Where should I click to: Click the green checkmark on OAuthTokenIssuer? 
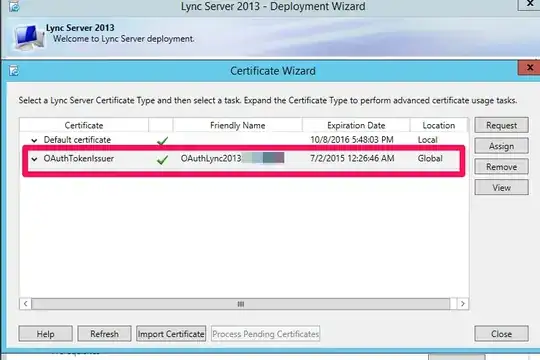(162, 160)
